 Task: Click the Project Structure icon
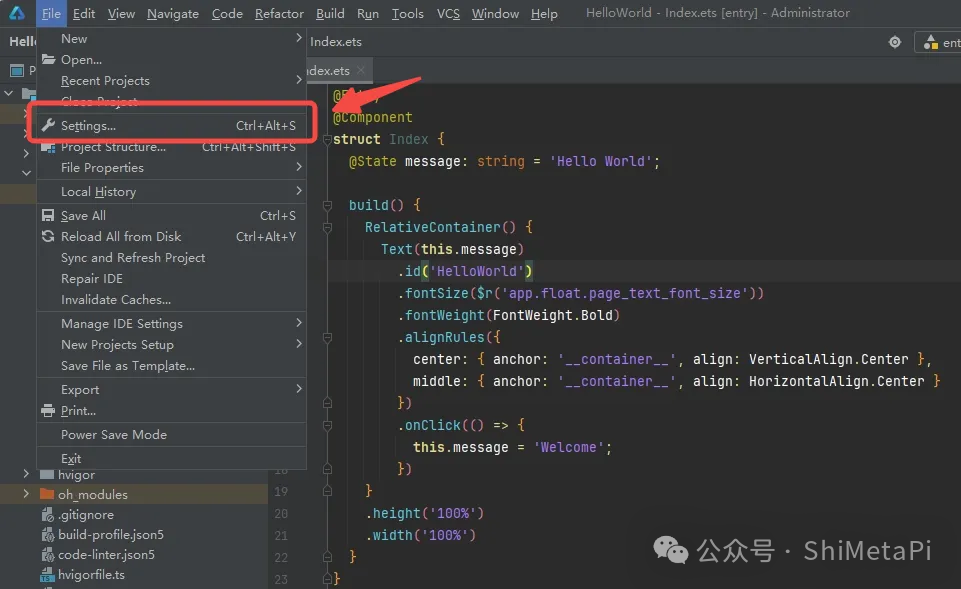point(48,147)
